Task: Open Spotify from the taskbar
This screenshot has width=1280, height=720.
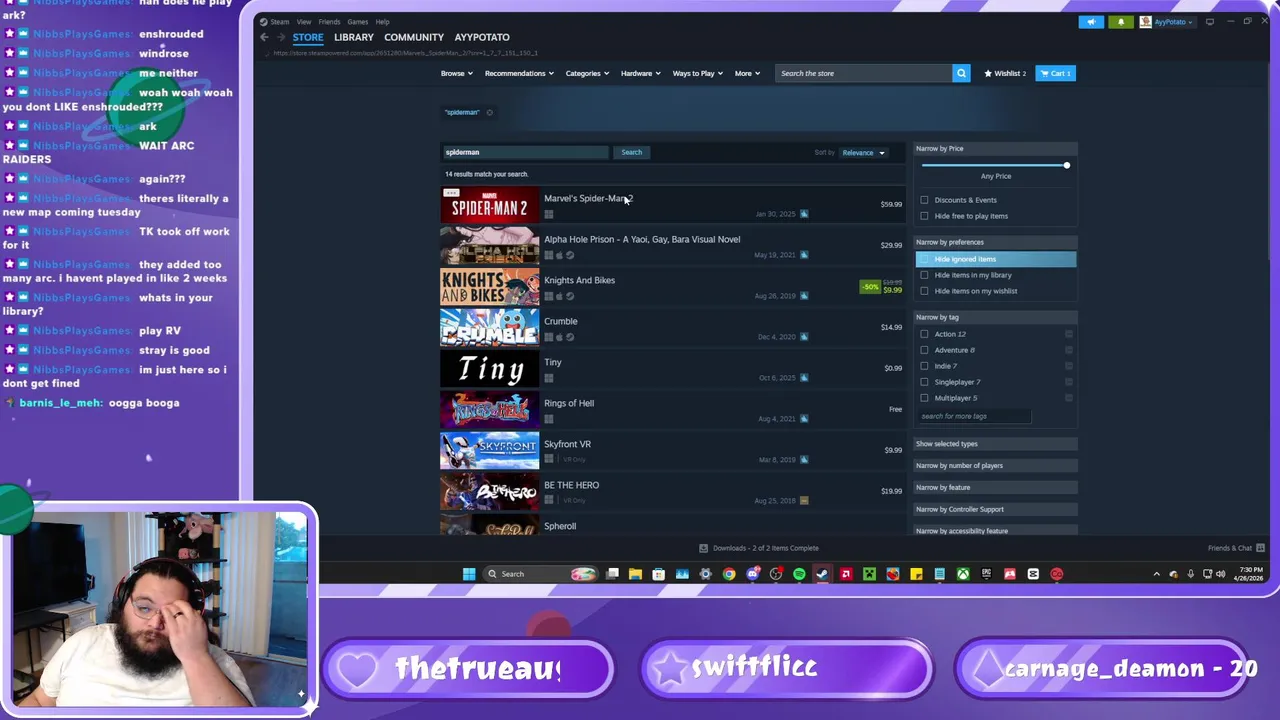Action: click(x=799, y=574)
